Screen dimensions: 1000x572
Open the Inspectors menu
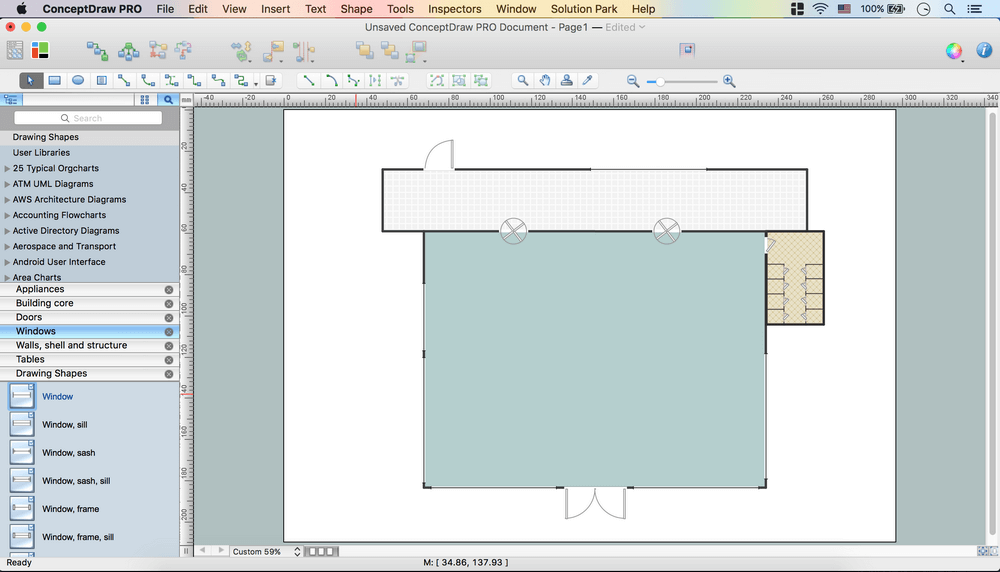click(454, 9)
